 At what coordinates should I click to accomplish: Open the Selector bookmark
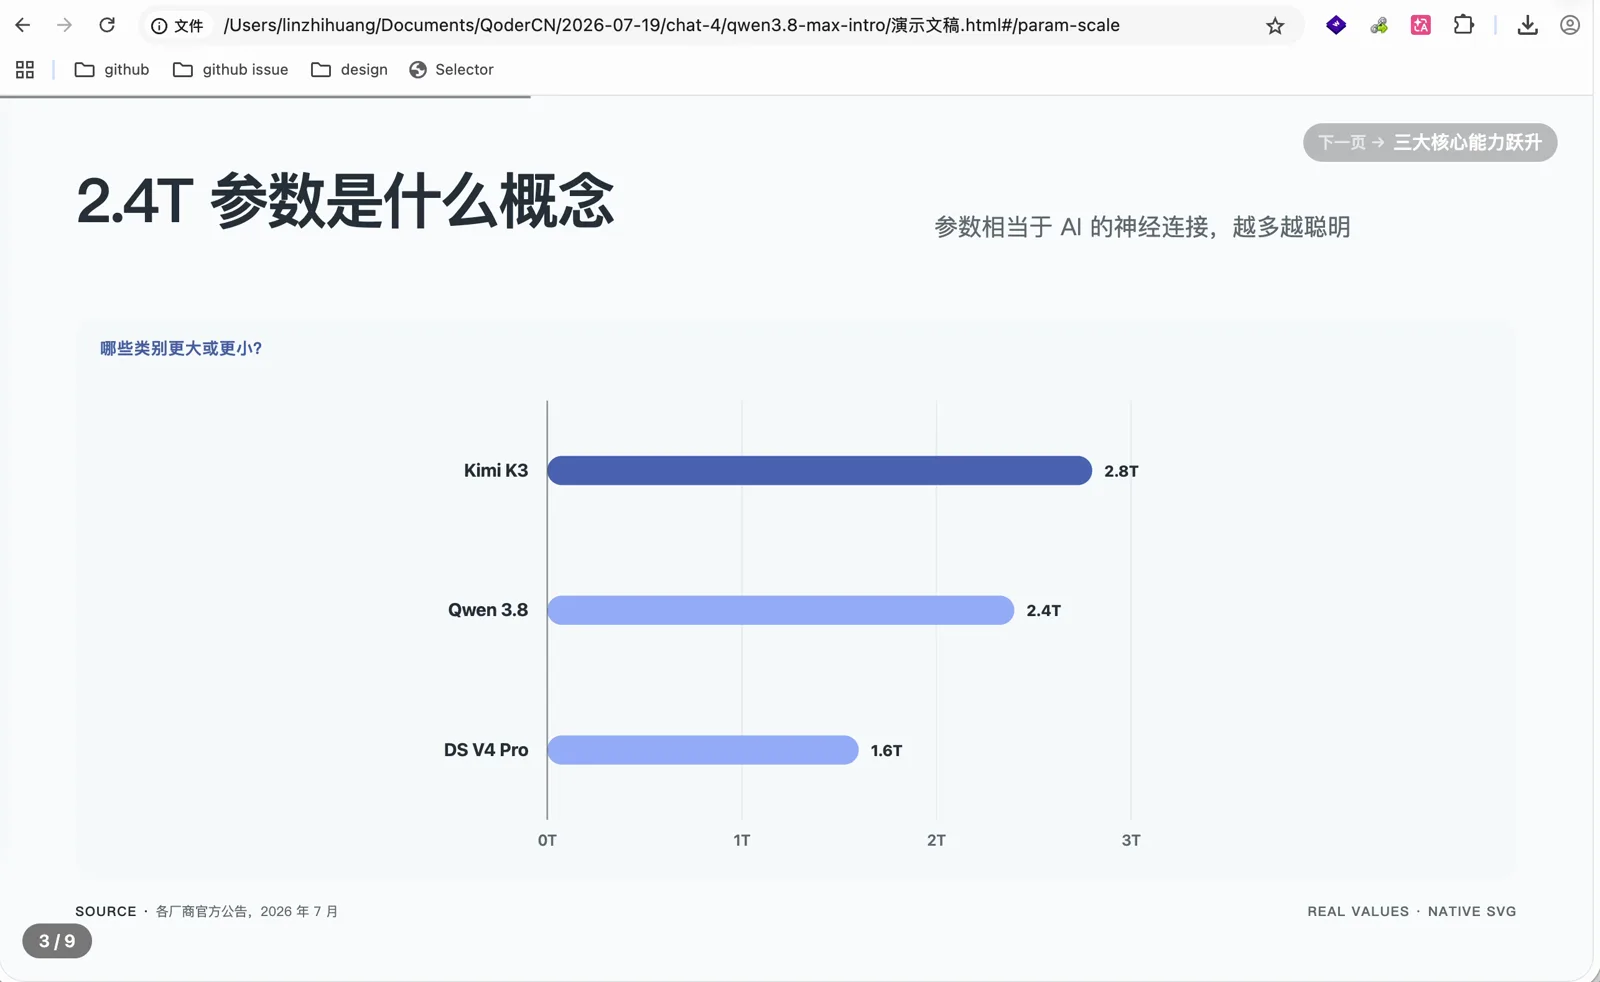click(451, 69)
